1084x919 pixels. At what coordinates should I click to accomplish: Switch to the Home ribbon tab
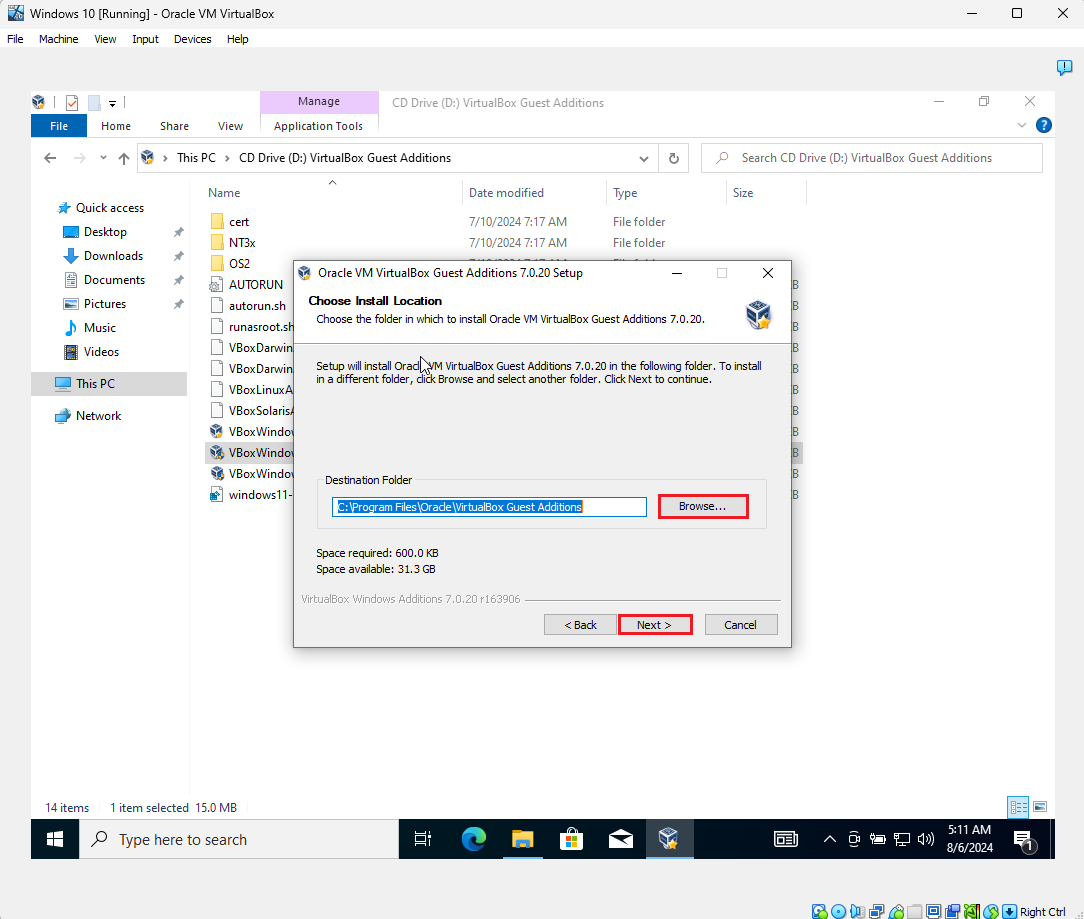(115, 126)
